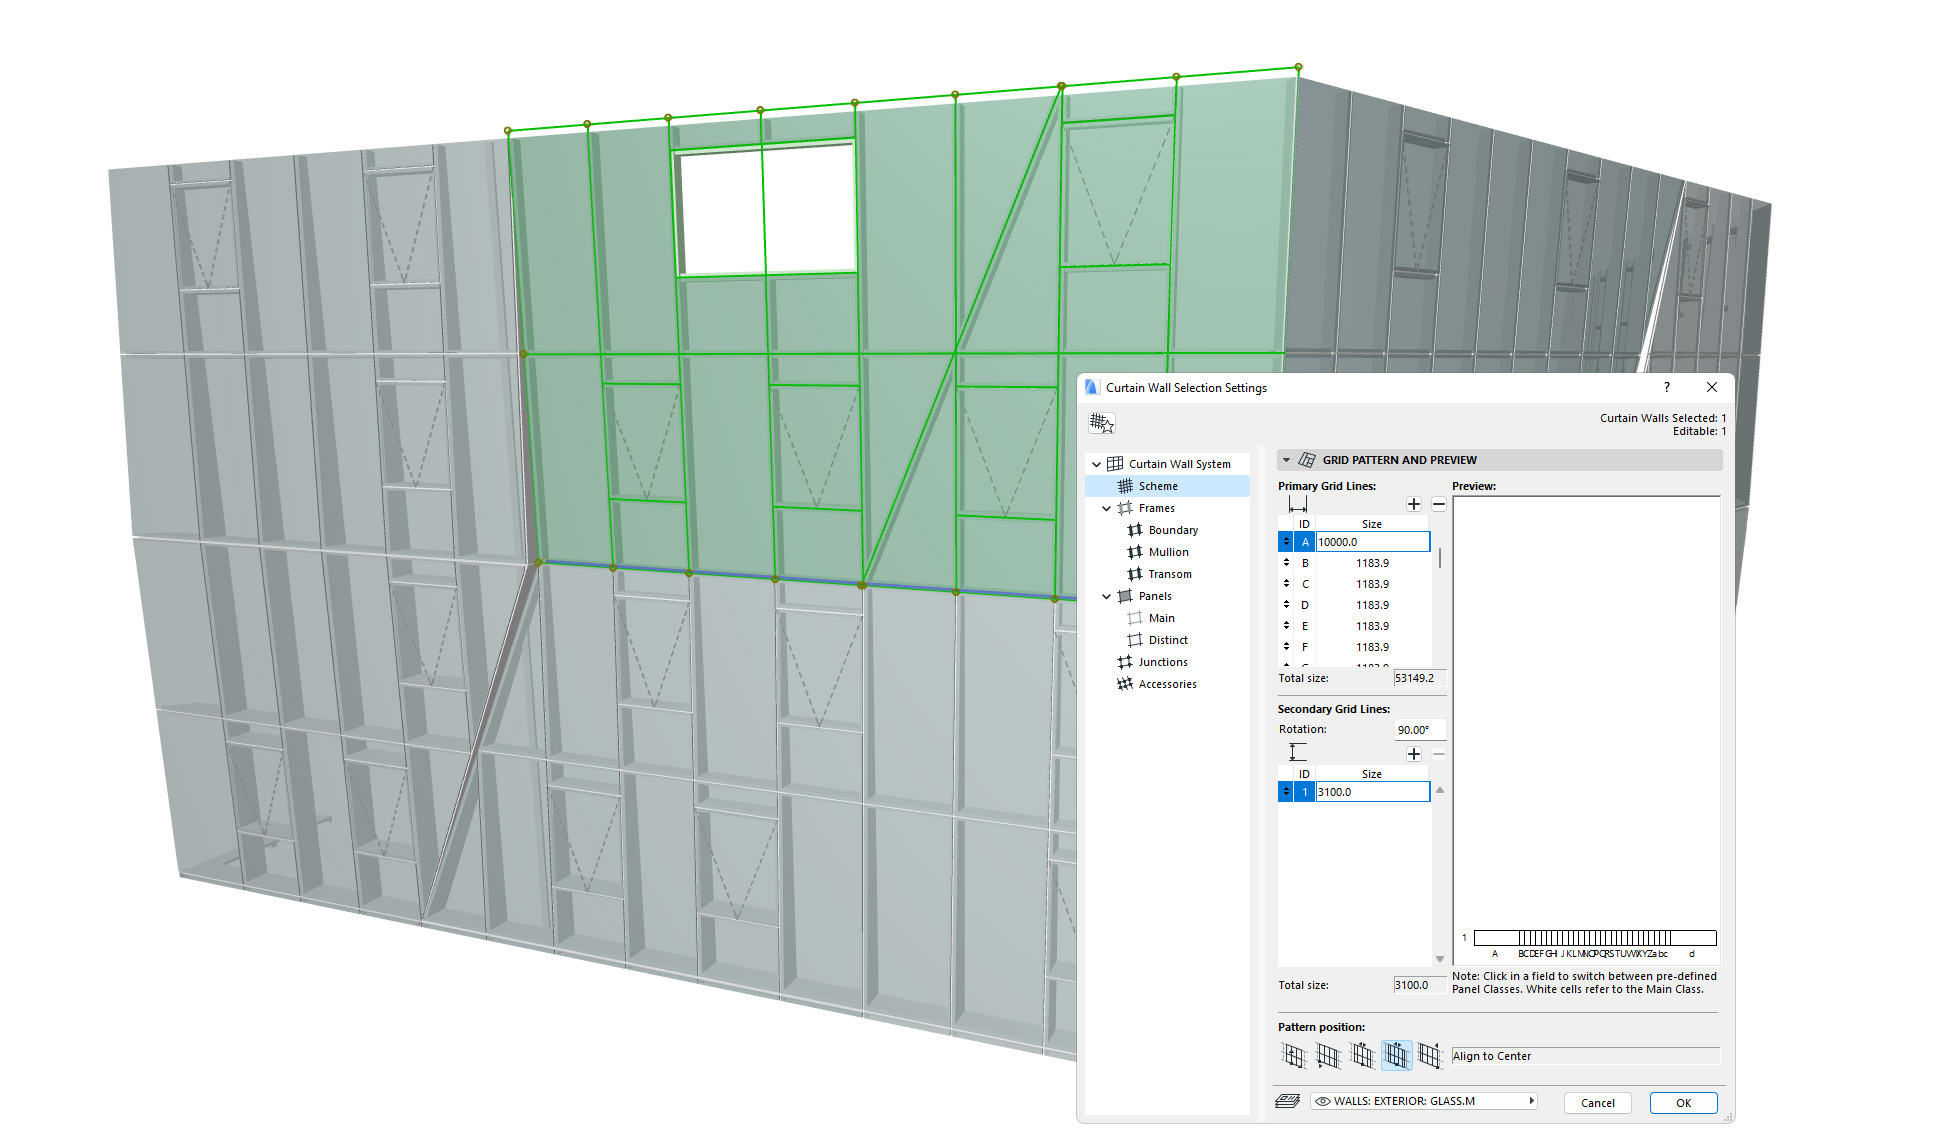The image size is (1935, 1143).
Task: Click the reorder arrows of secondary row 1
Action: tap(1286, 792)
